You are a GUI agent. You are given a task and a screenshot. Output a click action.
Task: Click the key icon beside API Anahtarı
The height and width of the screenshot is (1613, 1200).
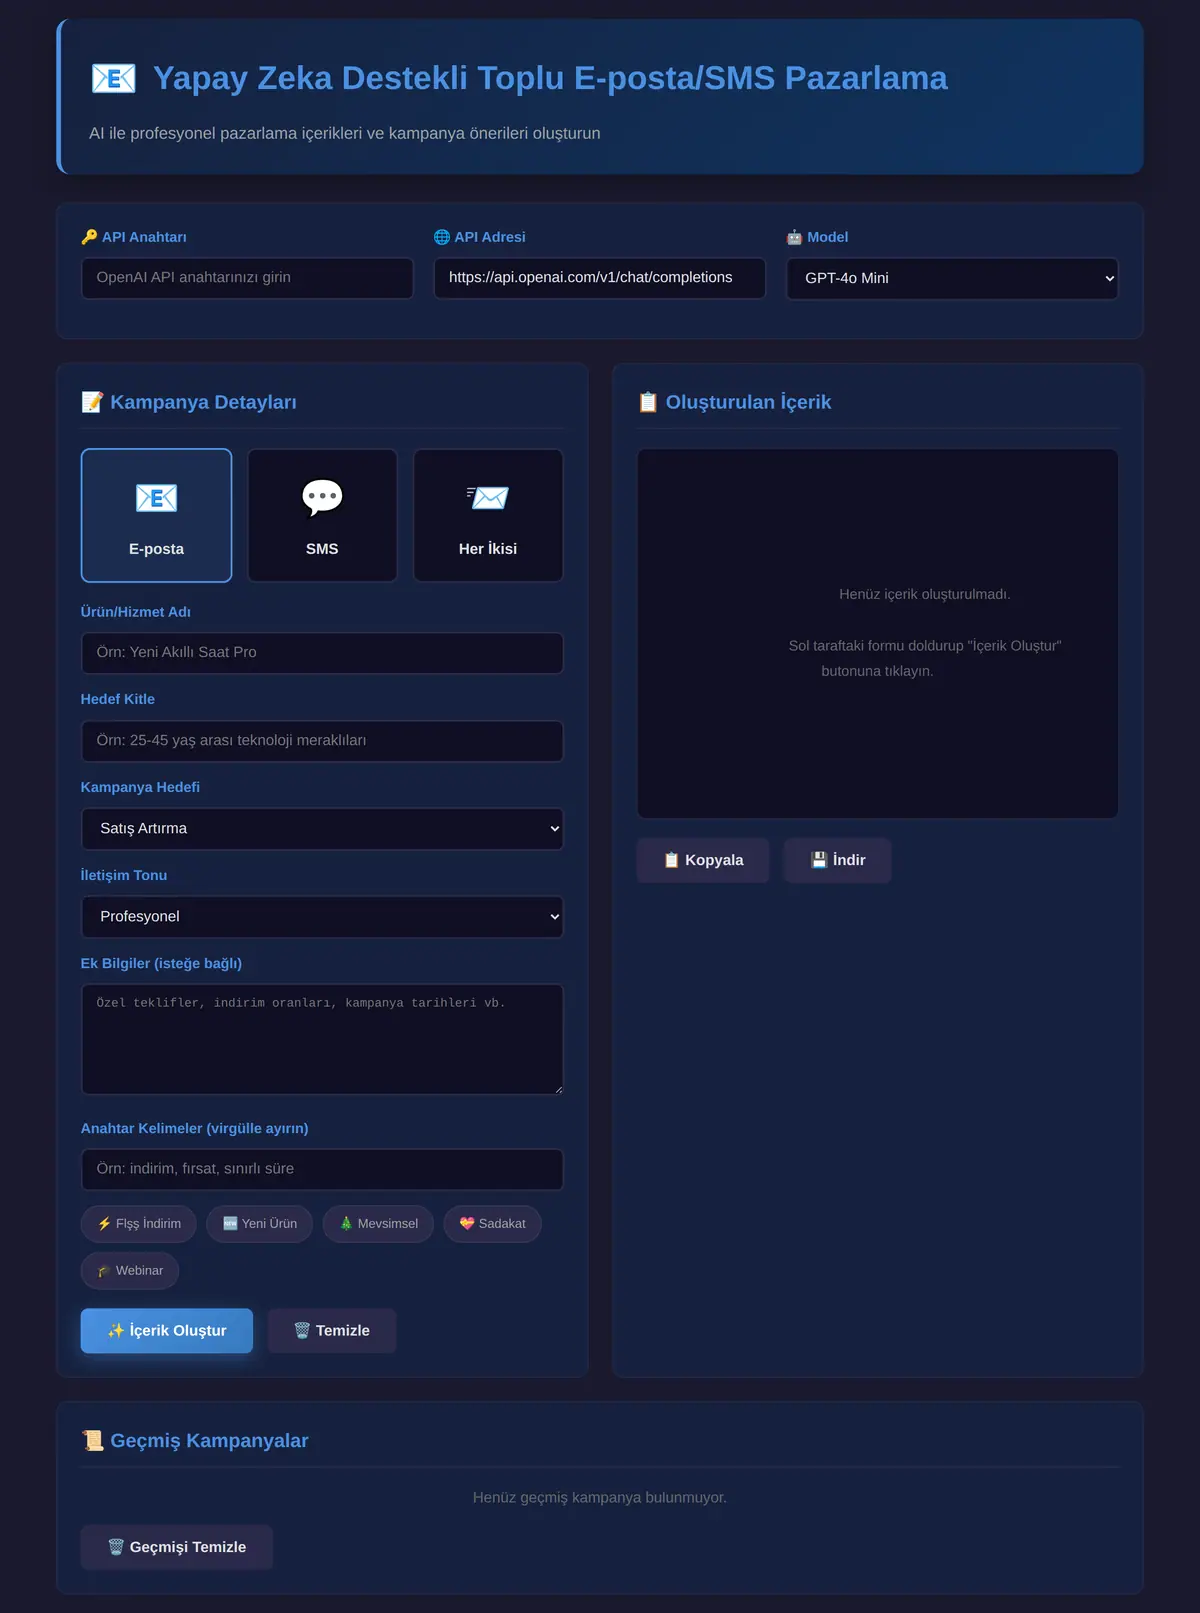[x=89, y=237]
